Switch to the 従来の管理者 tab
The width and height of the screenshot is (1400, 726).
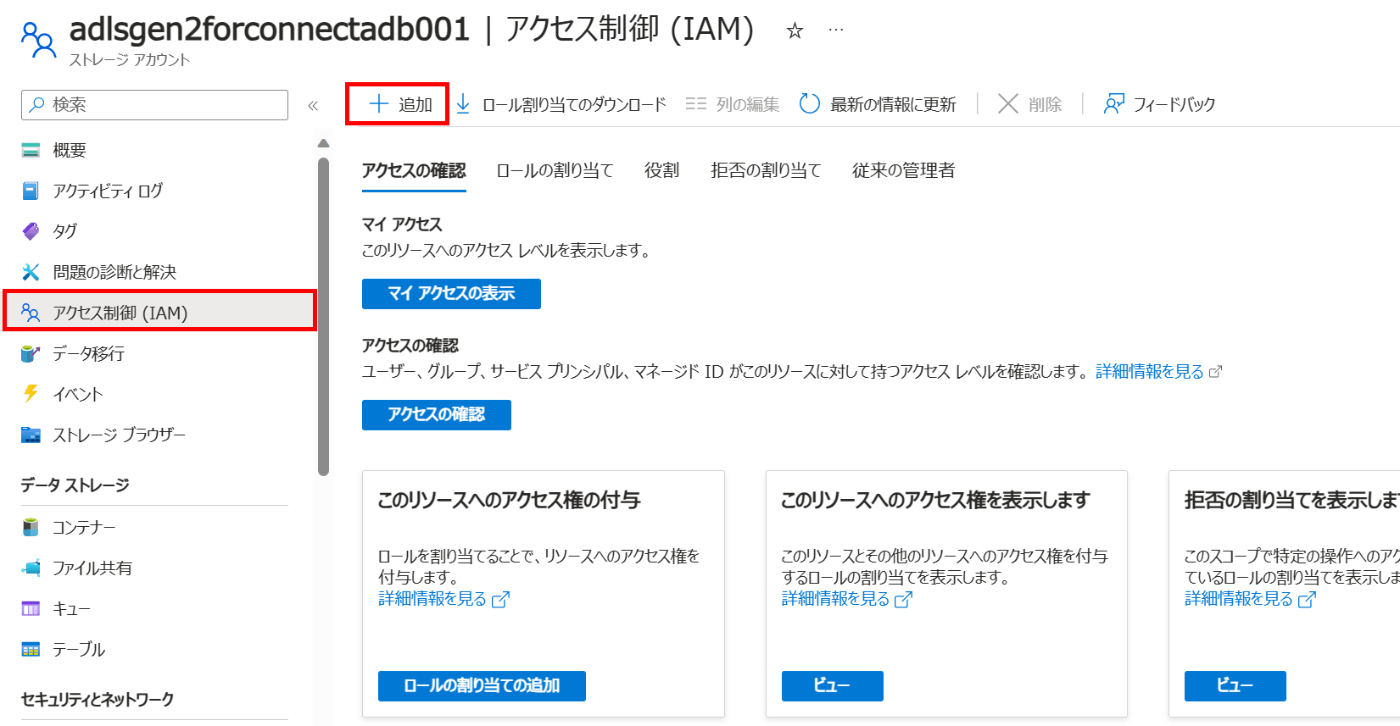(903, 170)
